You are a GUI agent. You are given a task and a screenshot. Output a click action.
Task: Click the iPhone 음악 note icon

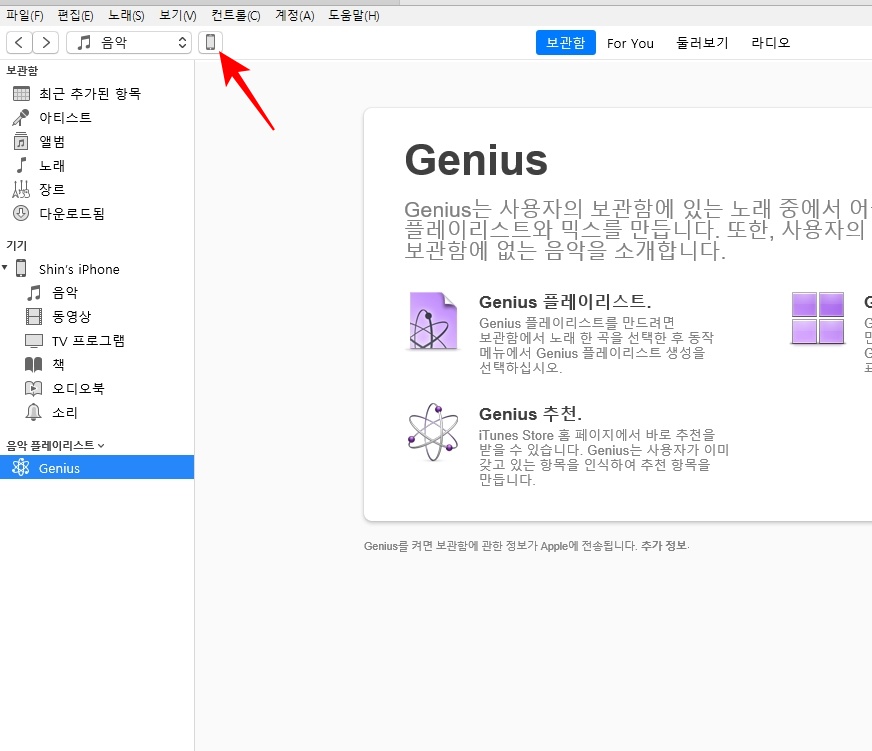click(34, 293)
